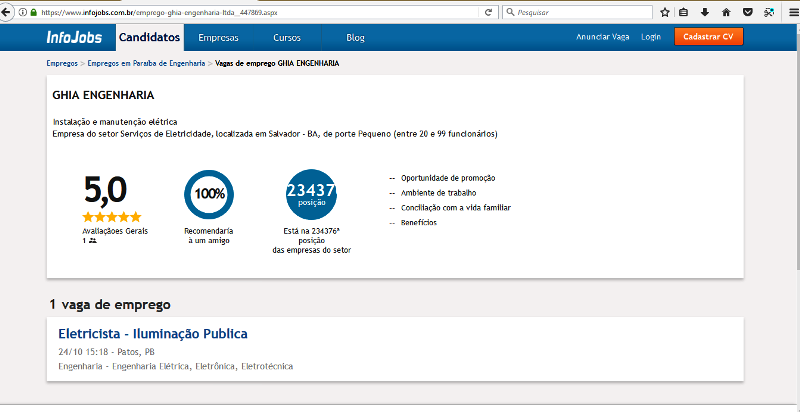Click Vagas de emprego GHIA ENGENHARIA breadcrumb
800x412 pixels.
click(277, 63)
